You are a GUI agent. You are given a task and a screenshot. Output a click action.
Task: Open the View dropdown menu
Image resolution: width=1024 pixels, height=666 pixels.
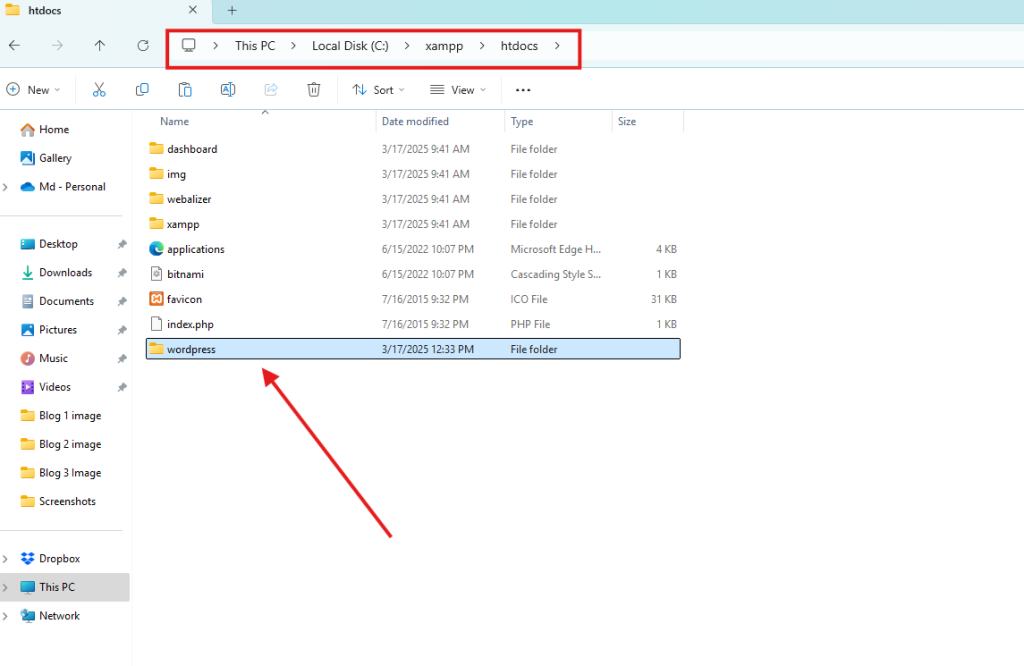pos(457,90)
